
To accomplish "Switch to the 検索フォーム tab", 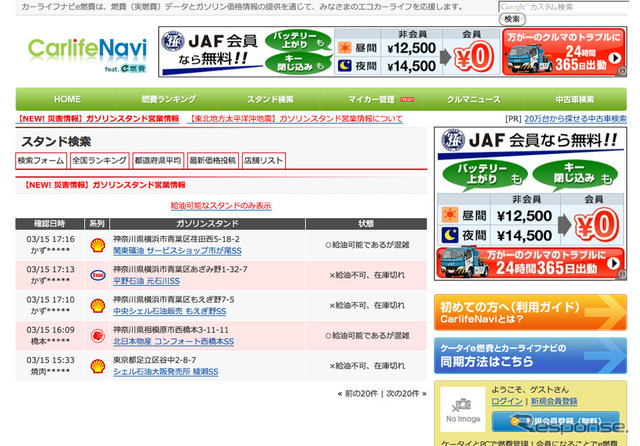I will 41,160.
